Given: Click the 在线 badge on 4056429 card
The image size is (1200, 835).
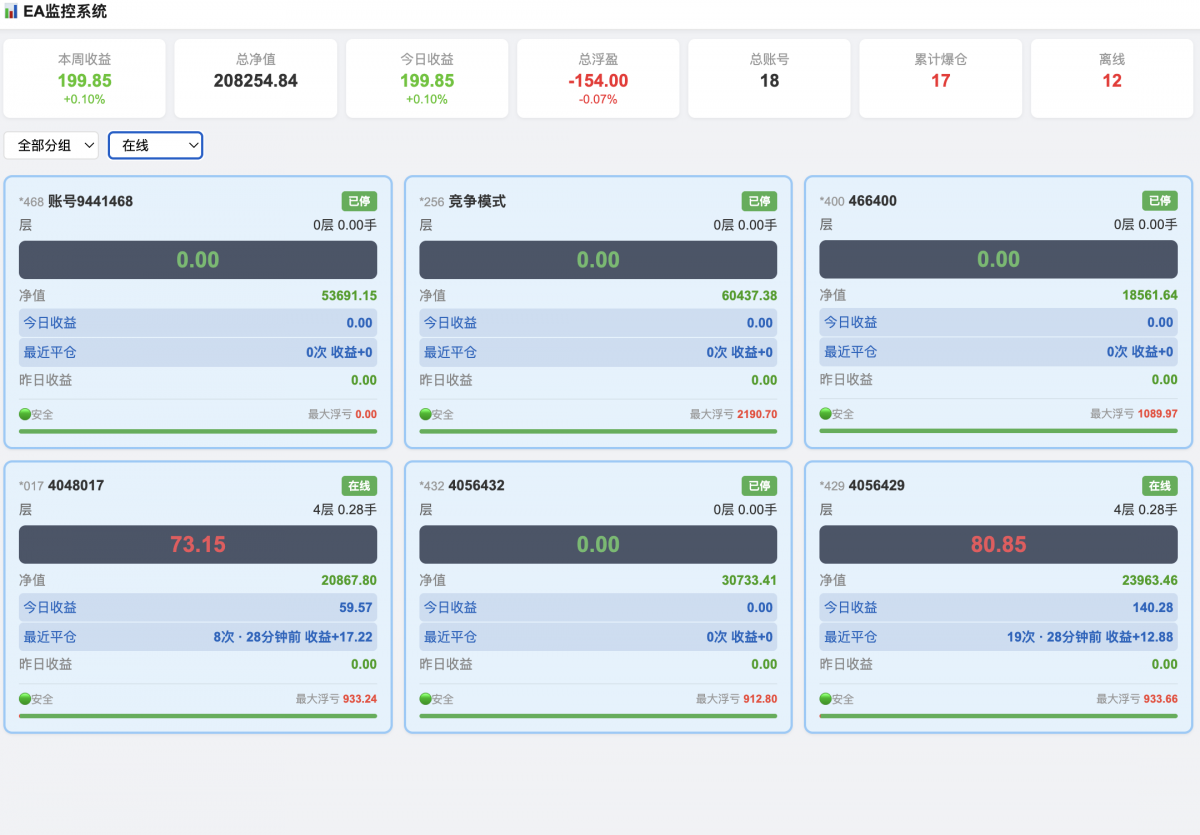Looking at the screenshot, I should click(1160, 486).
